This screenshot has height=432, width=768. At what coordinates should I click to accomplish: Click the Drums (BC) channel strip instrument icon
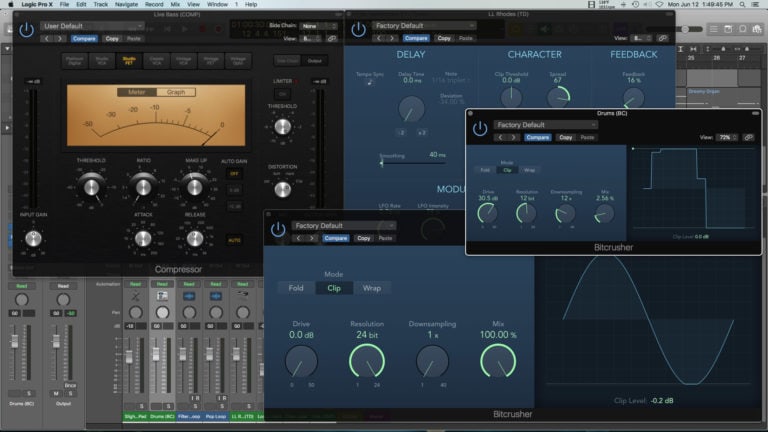coord(162,296)
